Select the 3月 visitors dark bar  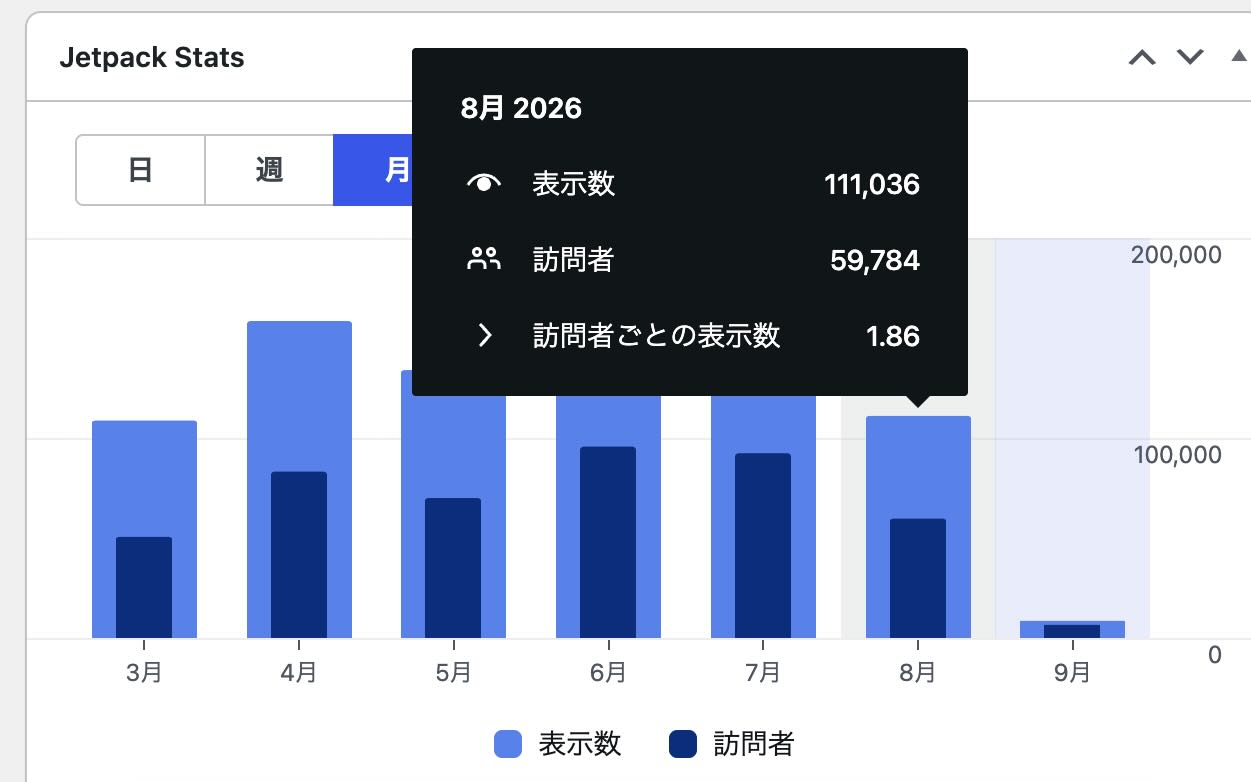coord(144,587)
